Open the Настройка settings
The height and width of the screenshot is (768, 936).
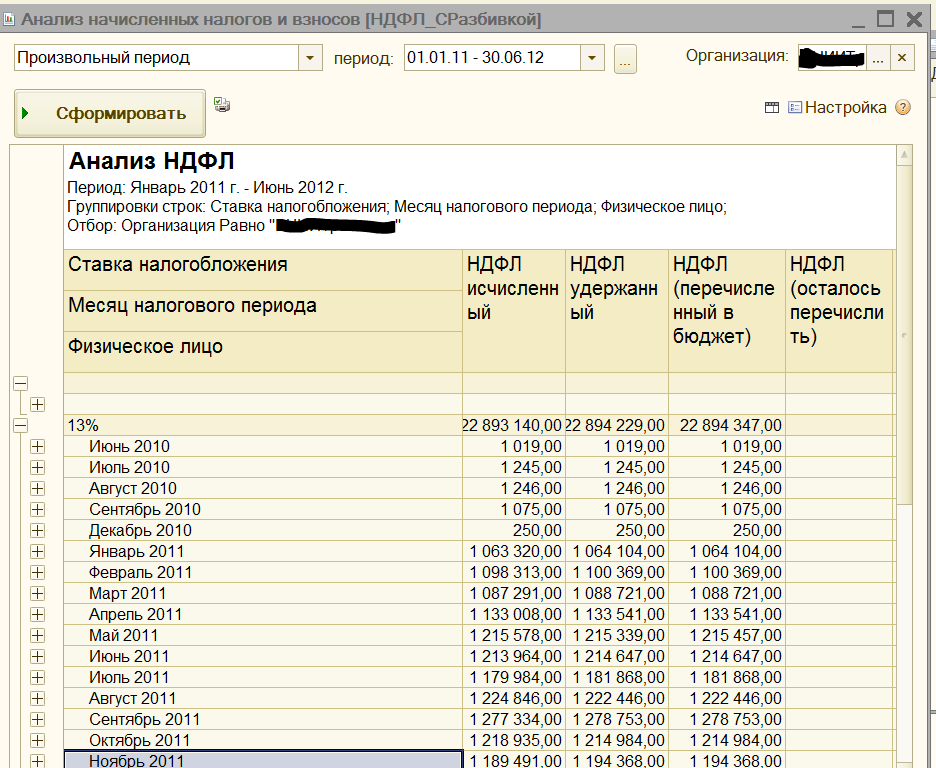pos(838,107)
